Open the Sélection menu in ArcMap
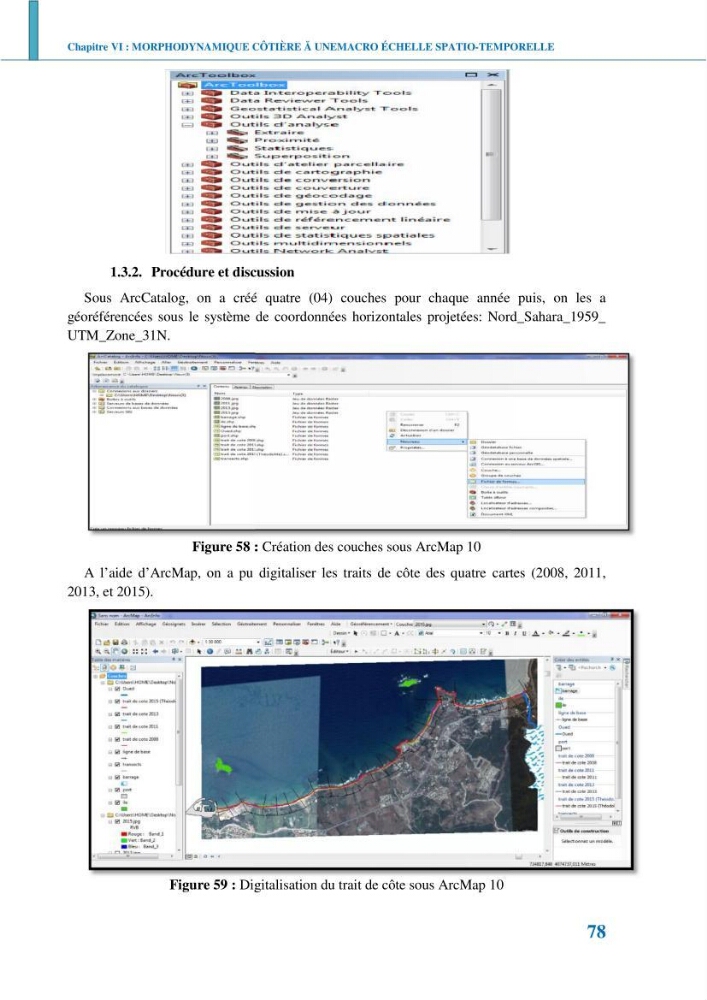 (221, 624)
